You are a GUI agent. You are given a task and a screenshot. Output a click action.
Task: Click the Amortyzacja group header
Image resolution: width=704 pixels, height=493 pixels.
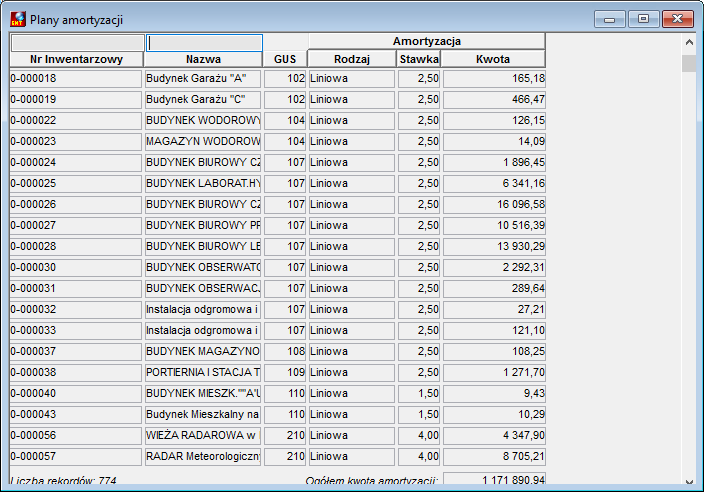(x=427, y=41)
